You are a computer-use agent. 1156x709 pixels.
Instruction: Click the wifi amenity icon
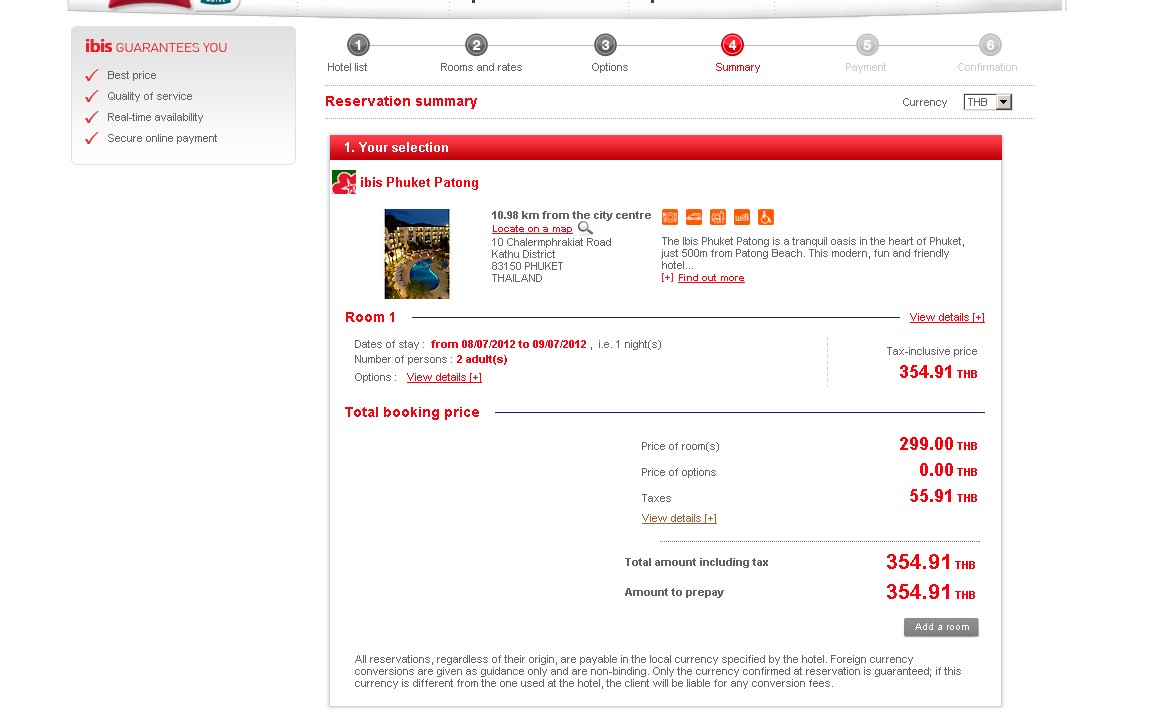pos(742,217)
